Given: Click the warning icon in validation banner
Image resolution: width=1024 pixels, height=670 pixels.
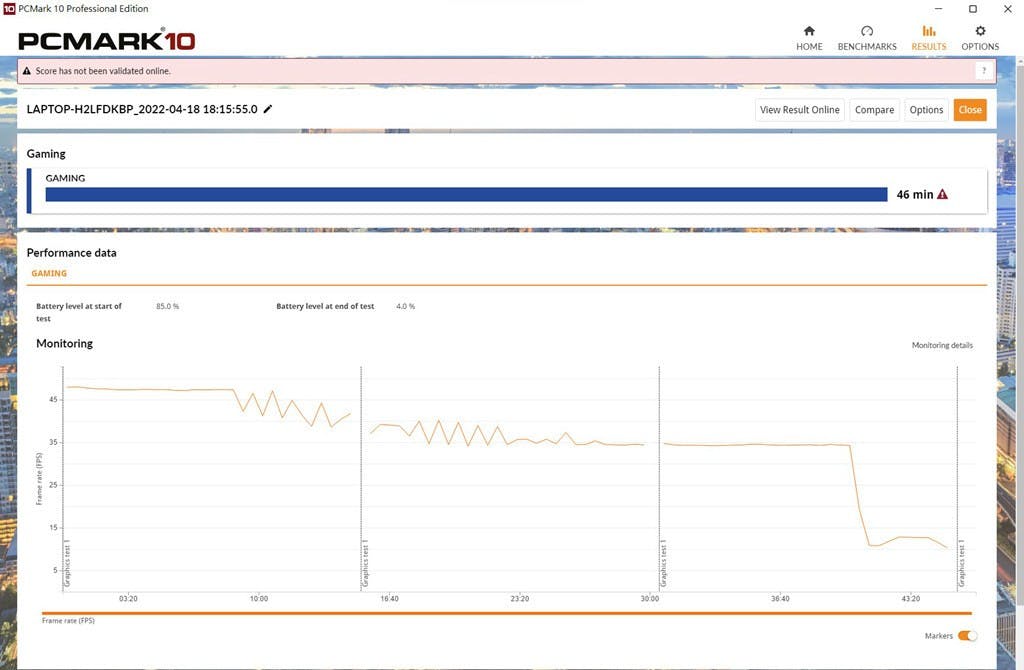Looking at the screenshot, I should pos(27,71).
